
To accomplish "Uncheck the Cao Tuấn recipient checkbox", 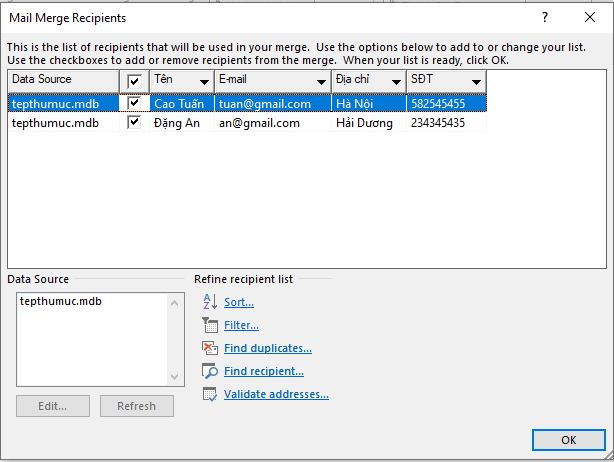I will point(134,103).
